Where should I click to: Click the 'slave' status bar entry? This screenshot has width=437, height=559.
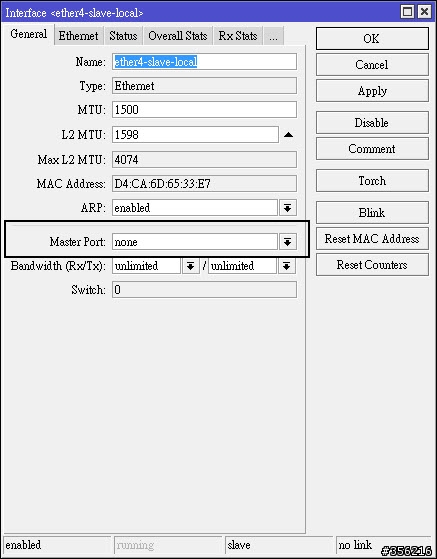(x=279, y=545)
